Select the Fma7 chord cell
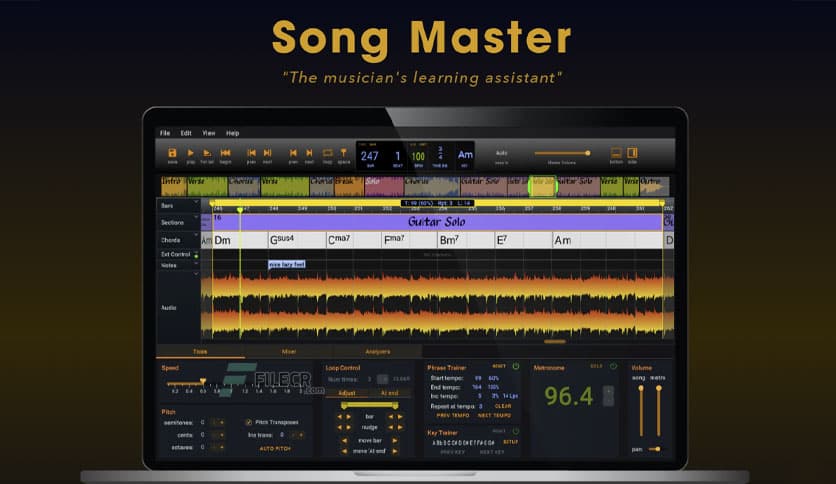 (x=409, y=240)
